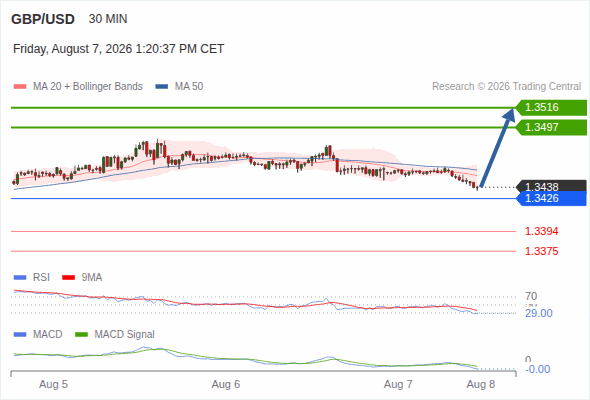Select the 1.3497 resistance price tag
This screenshot has width=590, height=400.
click(x=551, y=127)
